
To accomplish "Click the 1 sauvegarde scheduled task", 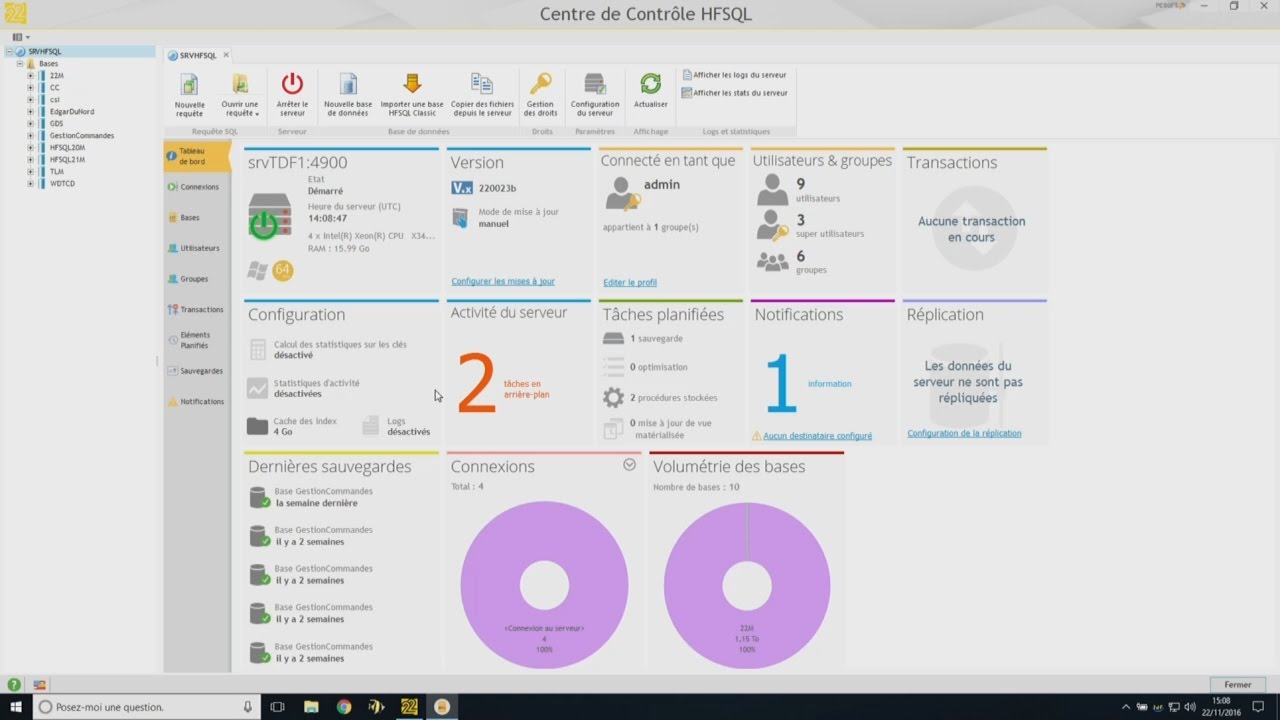I will [643, 339].
